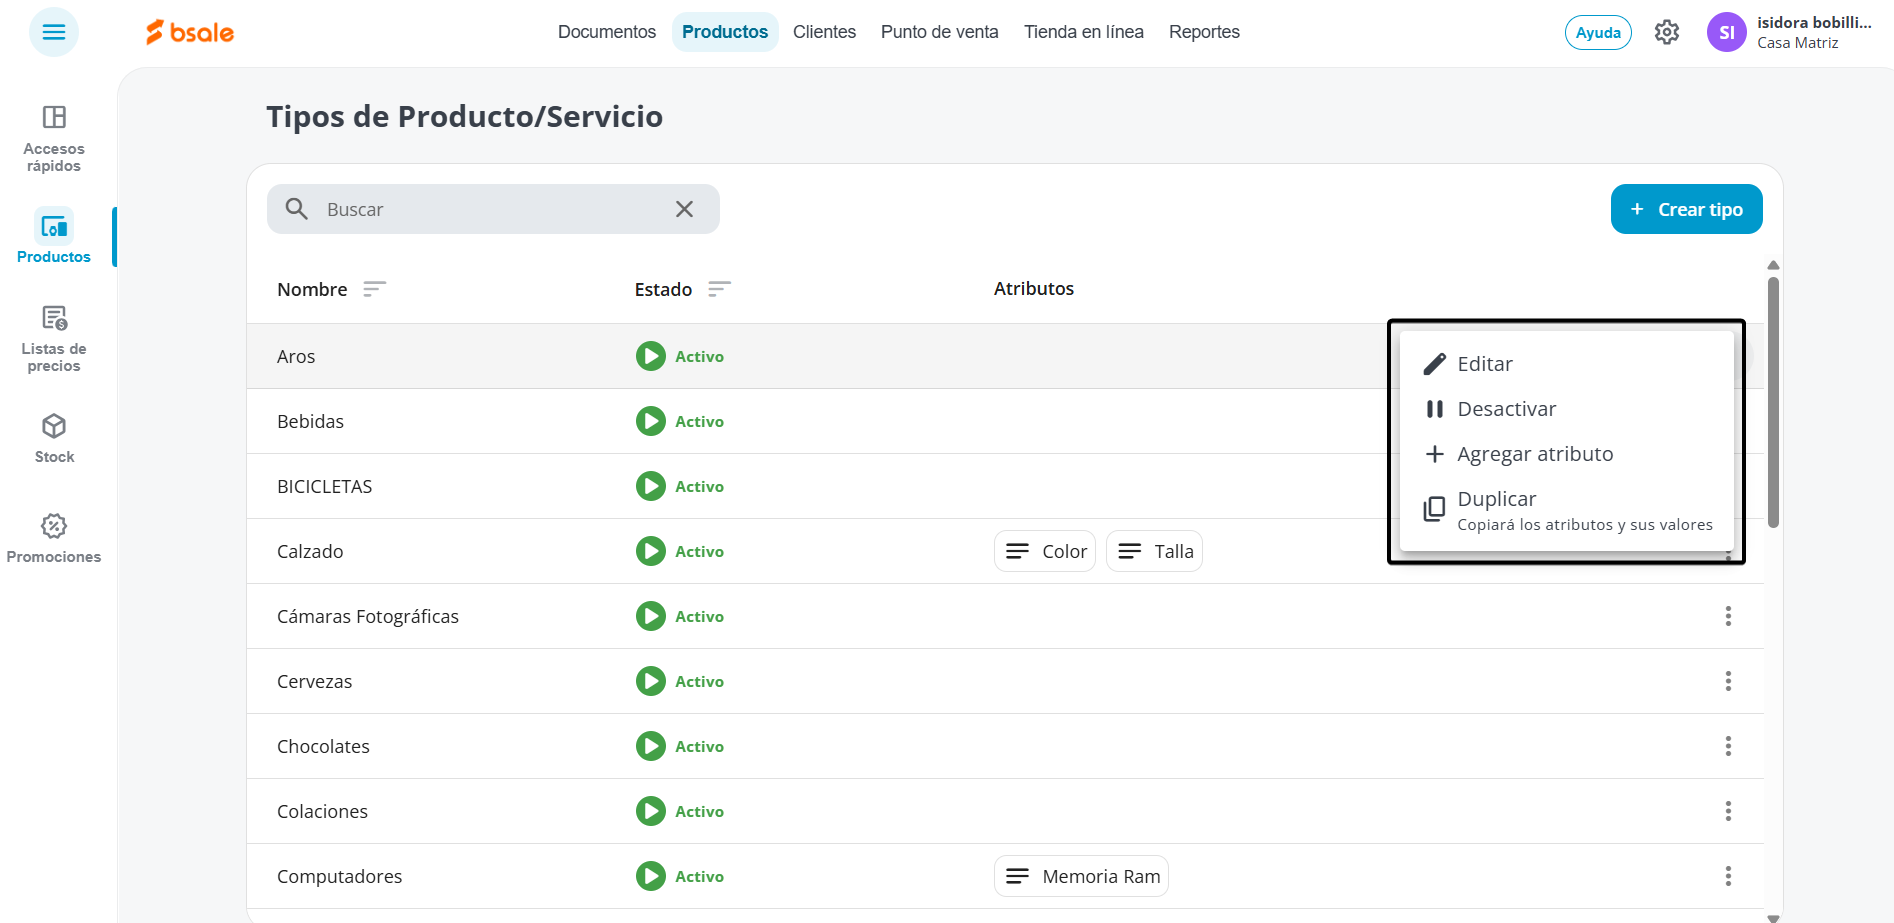This screenshot has height=923, width=1894.
Task: Open three-dot menu for Cervezas
Action: (1728, 681)
